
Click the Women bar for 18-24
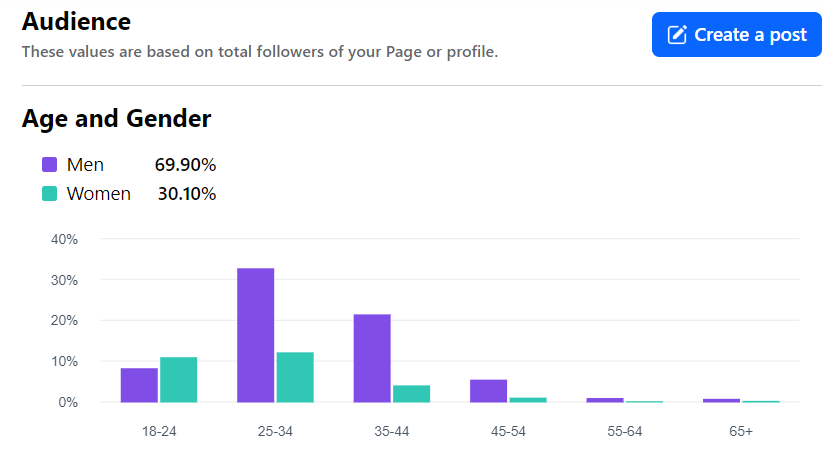pos(178,380)
